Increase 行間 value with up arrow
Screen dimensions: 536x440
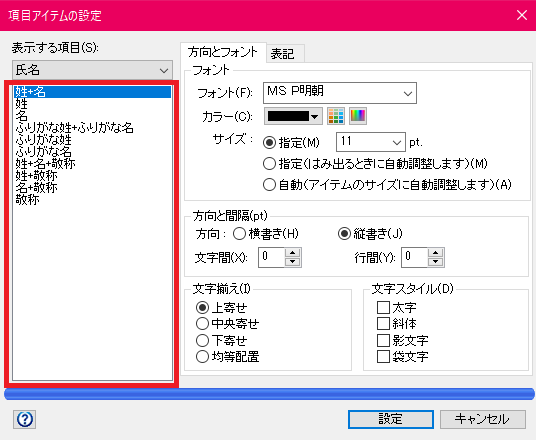[x=436, y=253]
